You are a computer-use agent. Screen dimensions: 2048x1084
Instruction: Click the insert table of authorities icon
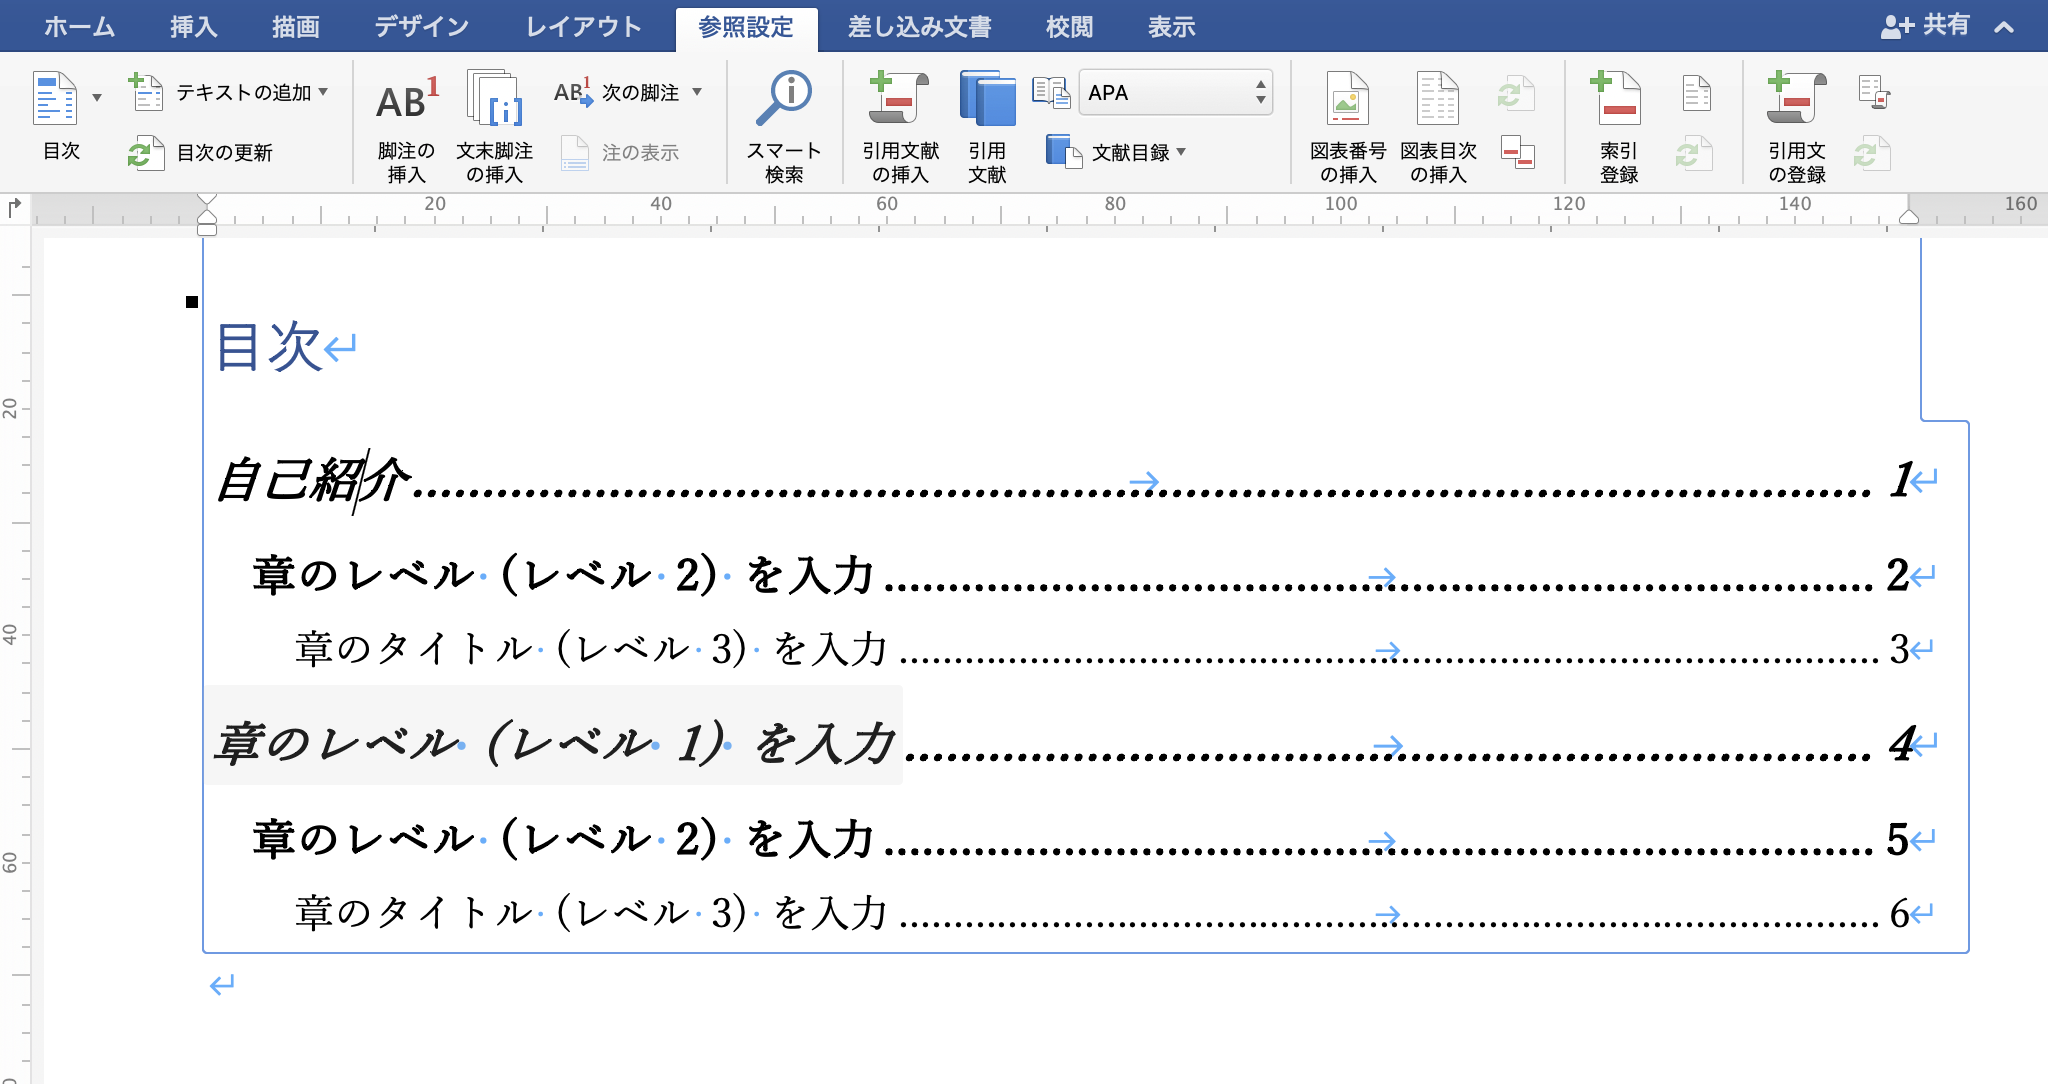pos(1874,93)
